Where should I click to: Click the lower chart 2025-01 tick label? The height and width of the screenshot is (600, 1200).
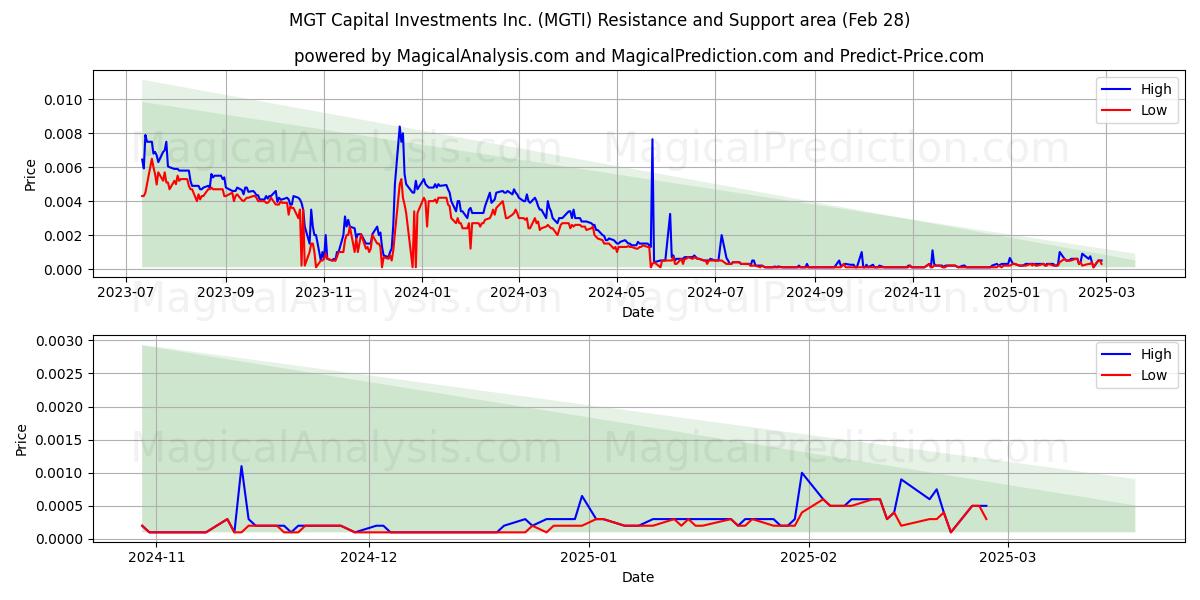(589, 557)
